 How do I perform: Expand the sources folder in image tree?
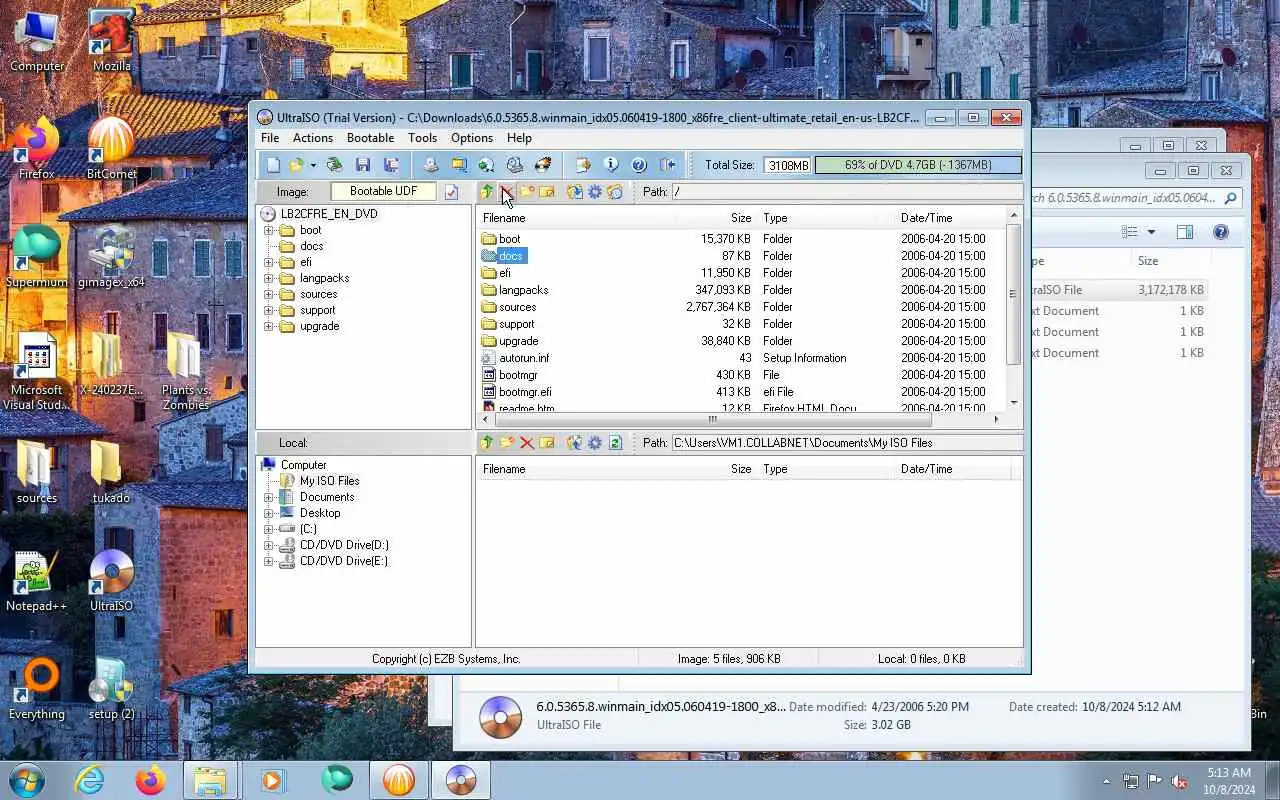(269, 294)
